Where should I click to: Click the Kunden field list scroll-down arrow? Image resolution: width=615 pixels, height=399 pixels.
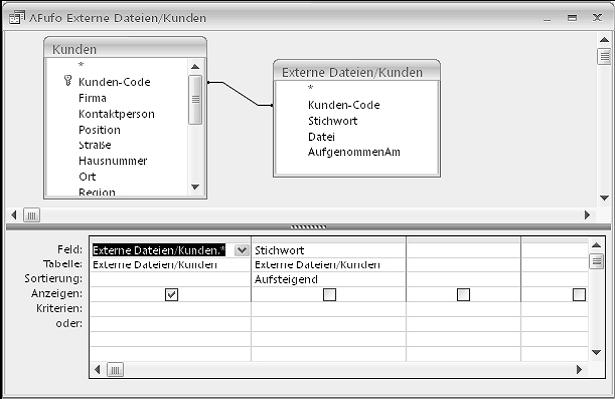(195, 187)
